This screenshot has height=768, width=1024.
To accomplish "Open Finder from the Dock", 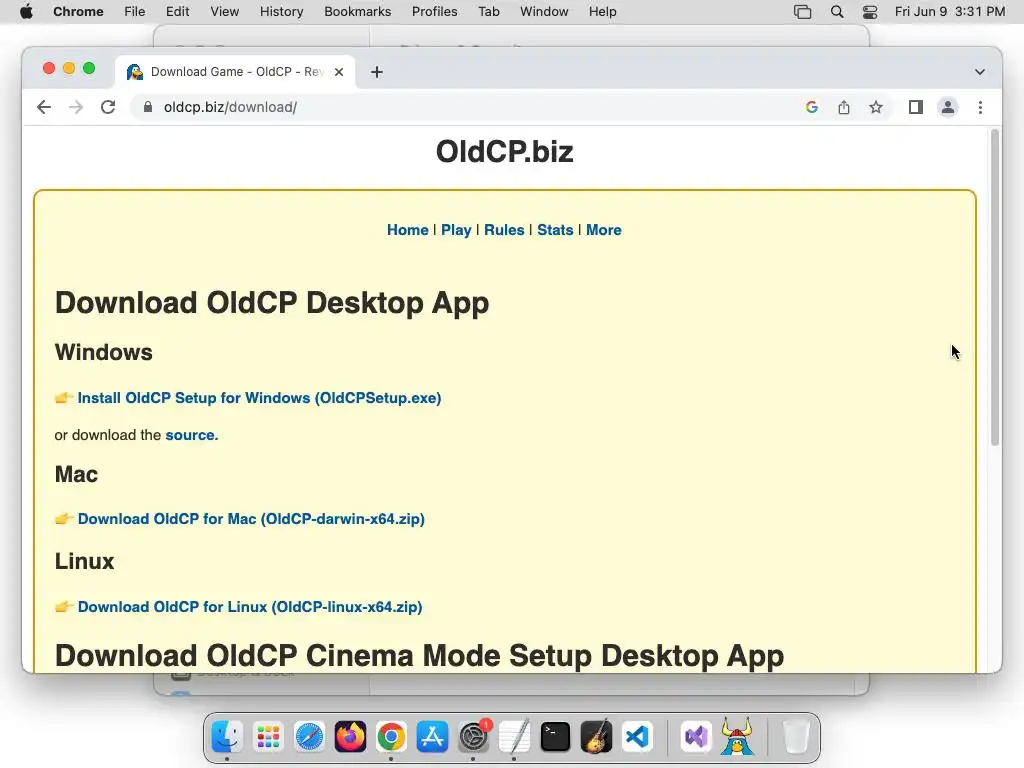I will 227,737.
